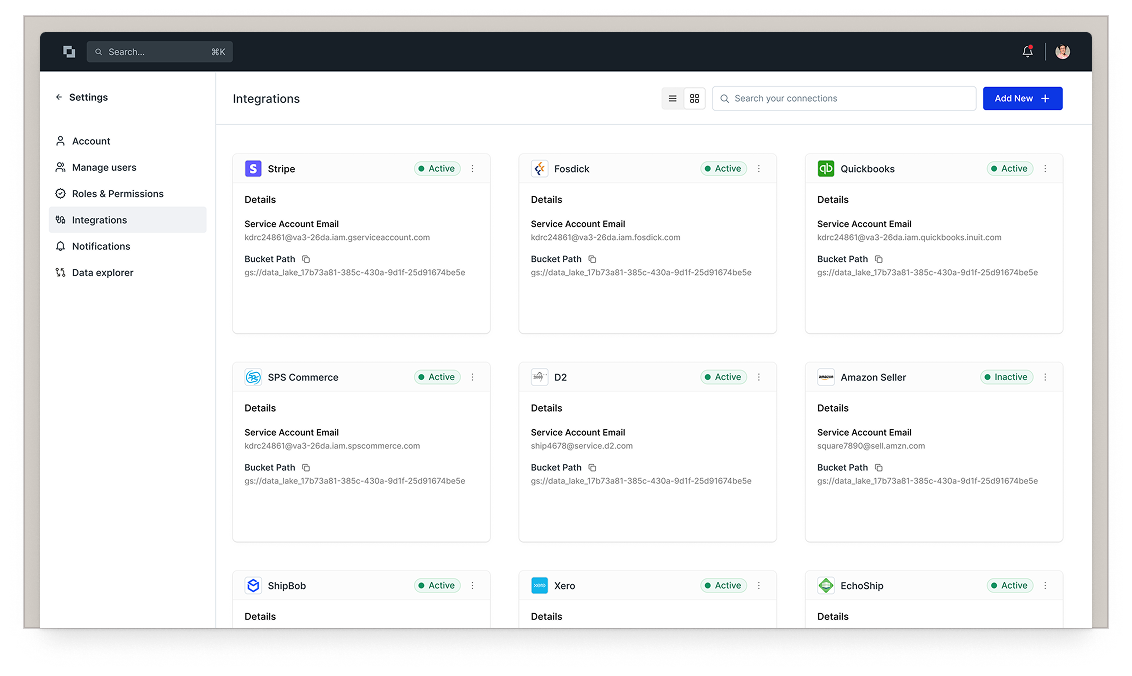Focus the global search bar
The image size is (1132, 676).
[x=160, y=52]
